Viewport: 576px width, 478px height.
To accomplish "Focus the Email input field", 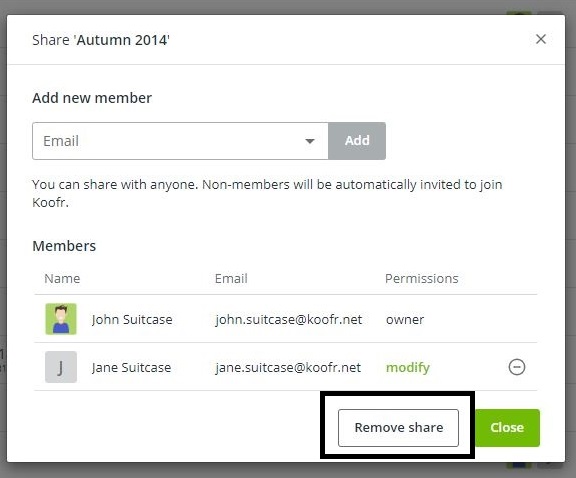I will click(x=180, y=141).
